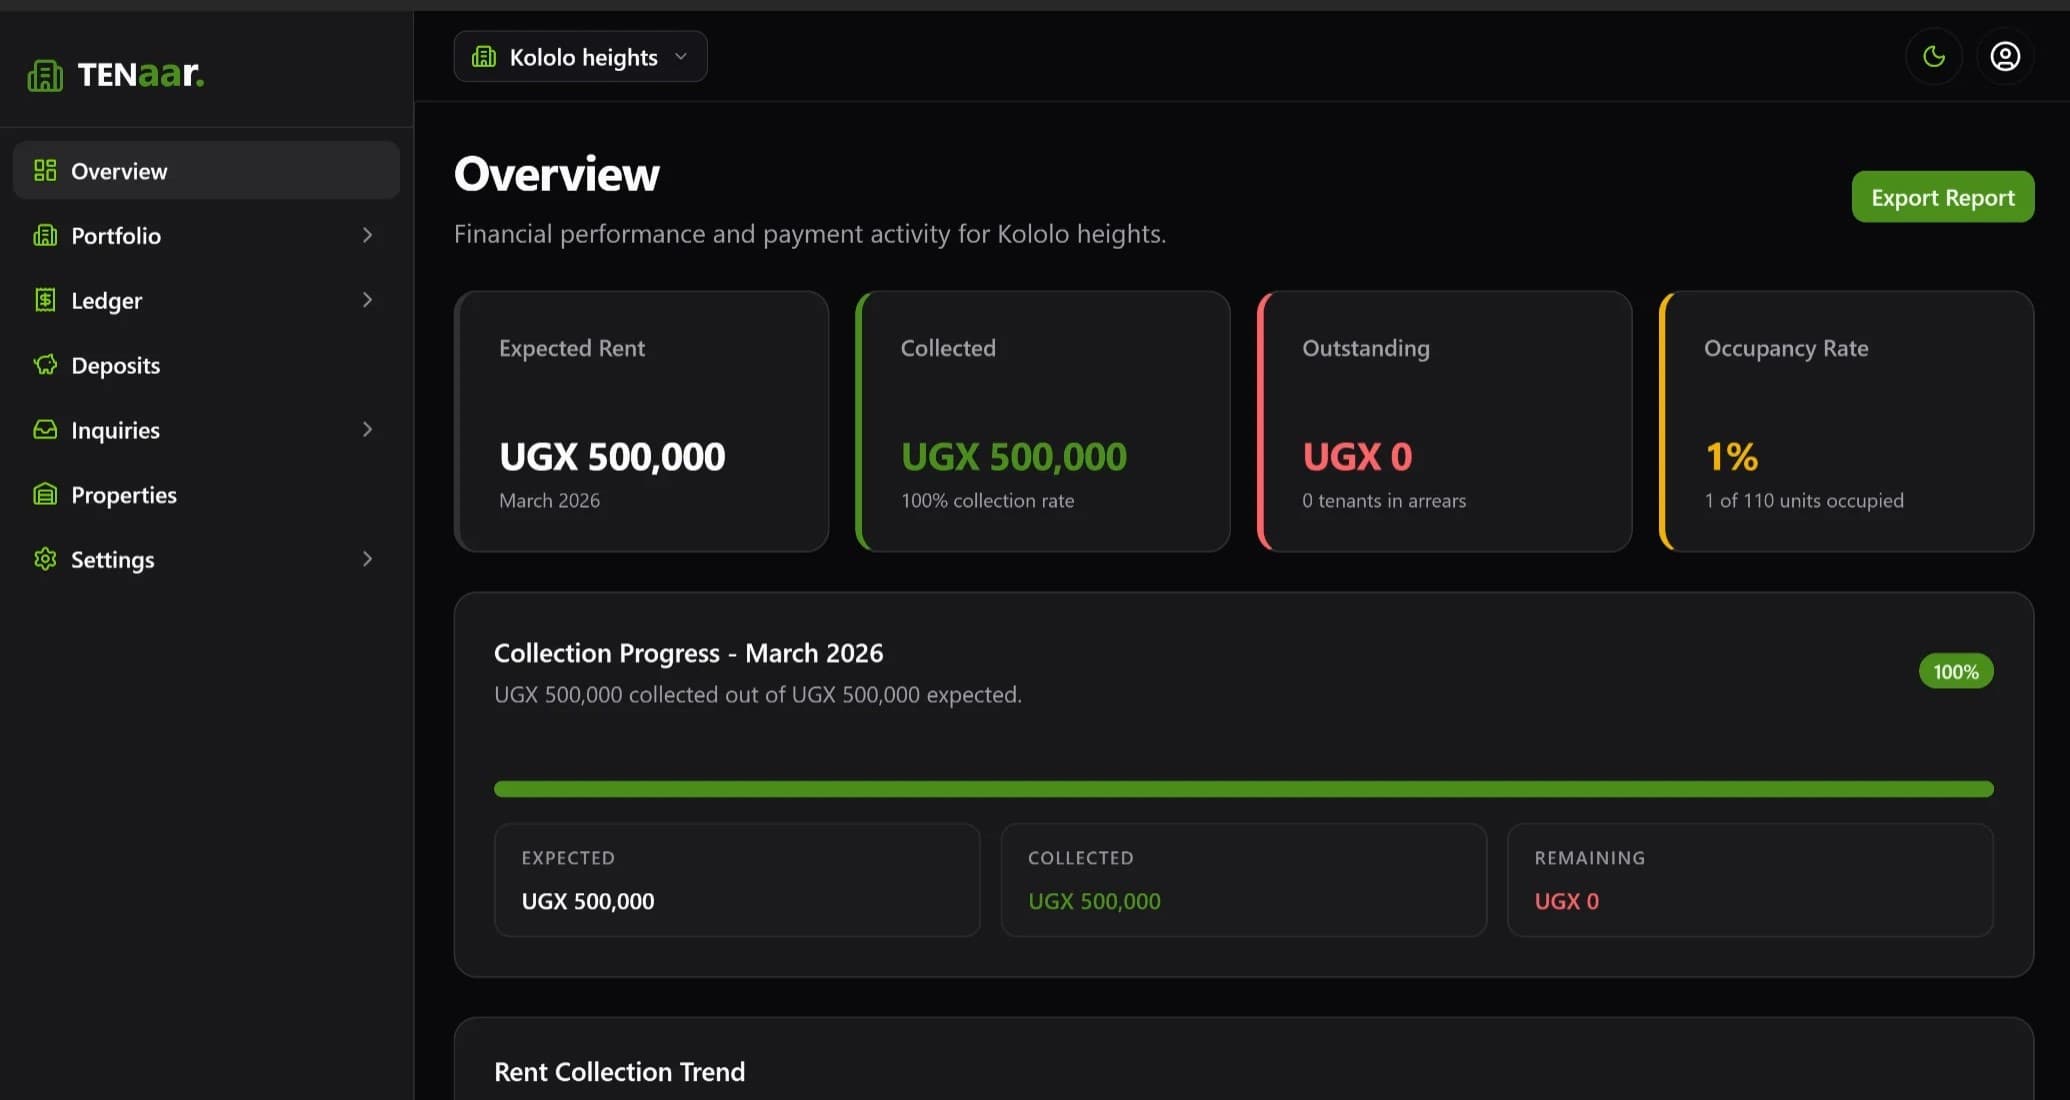The height and width of the screenshot is (1100, 2070).
Task: Click the Portfolio building icon
Action: coord(45,235)
